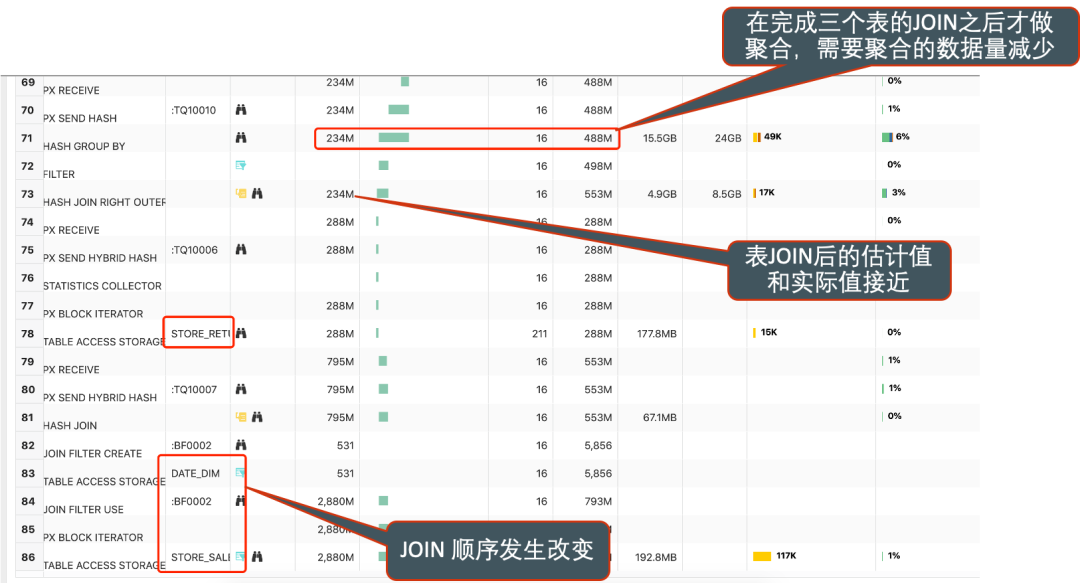Select the JOIN FILTER CREATE operation
The width and height of the screenshot is (1080, 583).
[x=92, y=453]
